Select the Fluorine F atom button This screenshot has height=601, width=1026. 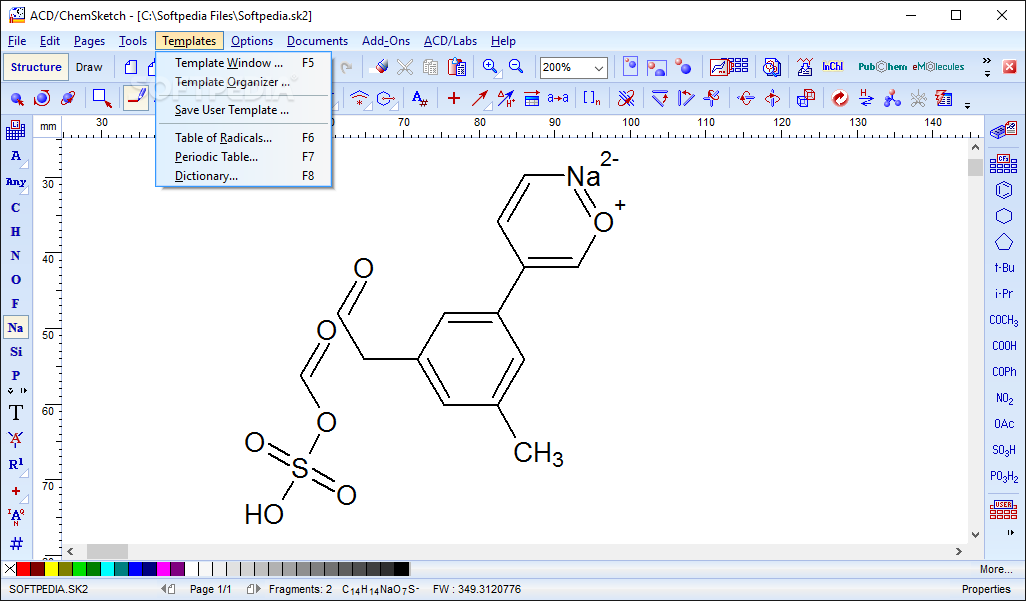(16, 303)
